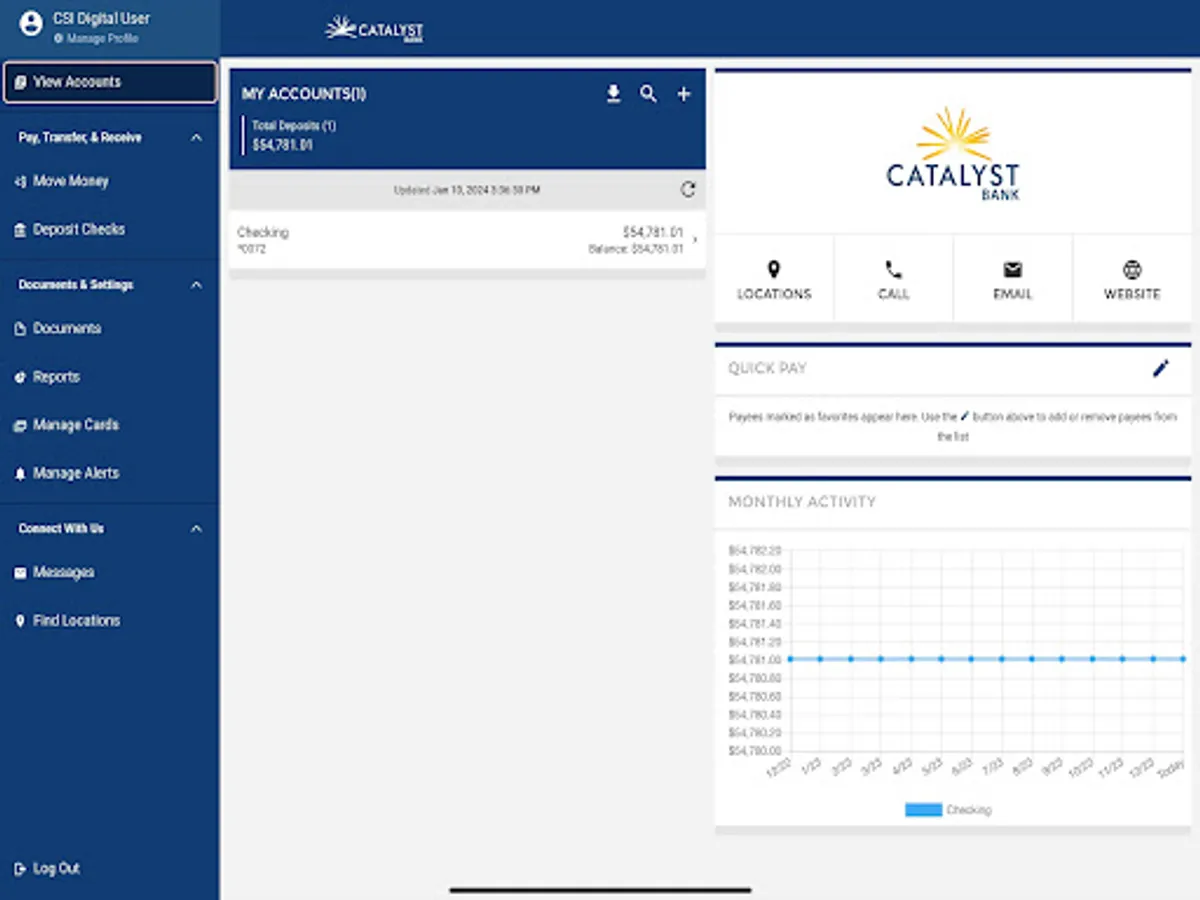Click the Call phone icon

click(892, 268)
